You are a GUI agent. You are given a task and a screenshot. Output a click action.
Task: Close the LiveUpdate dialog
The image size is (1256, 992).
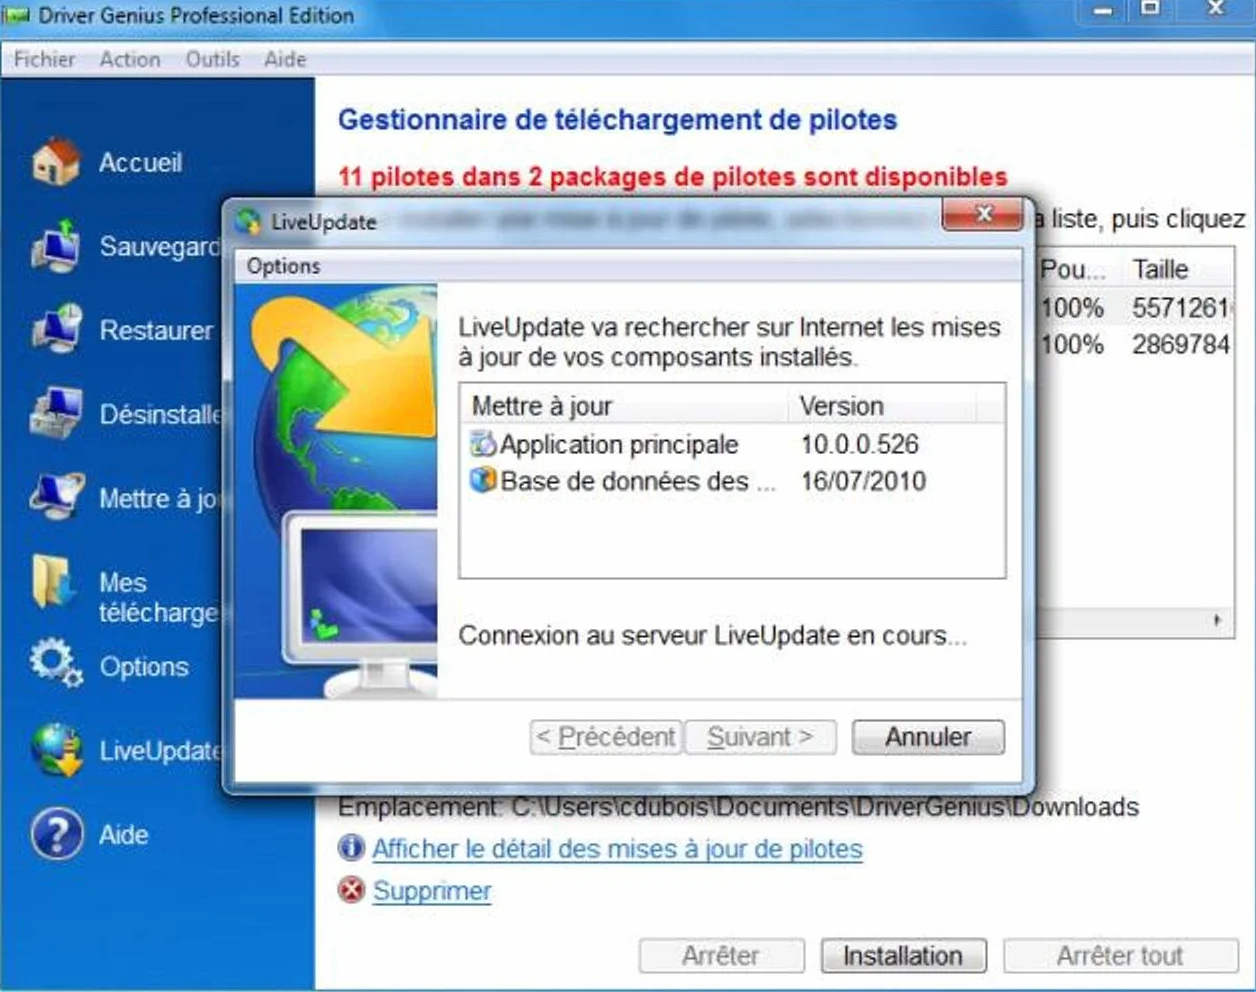tap(983, 214)
